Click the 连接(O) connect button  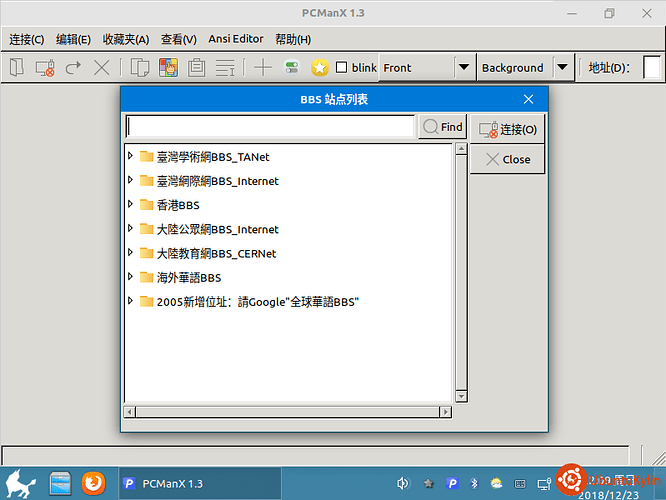pos(507,129)
